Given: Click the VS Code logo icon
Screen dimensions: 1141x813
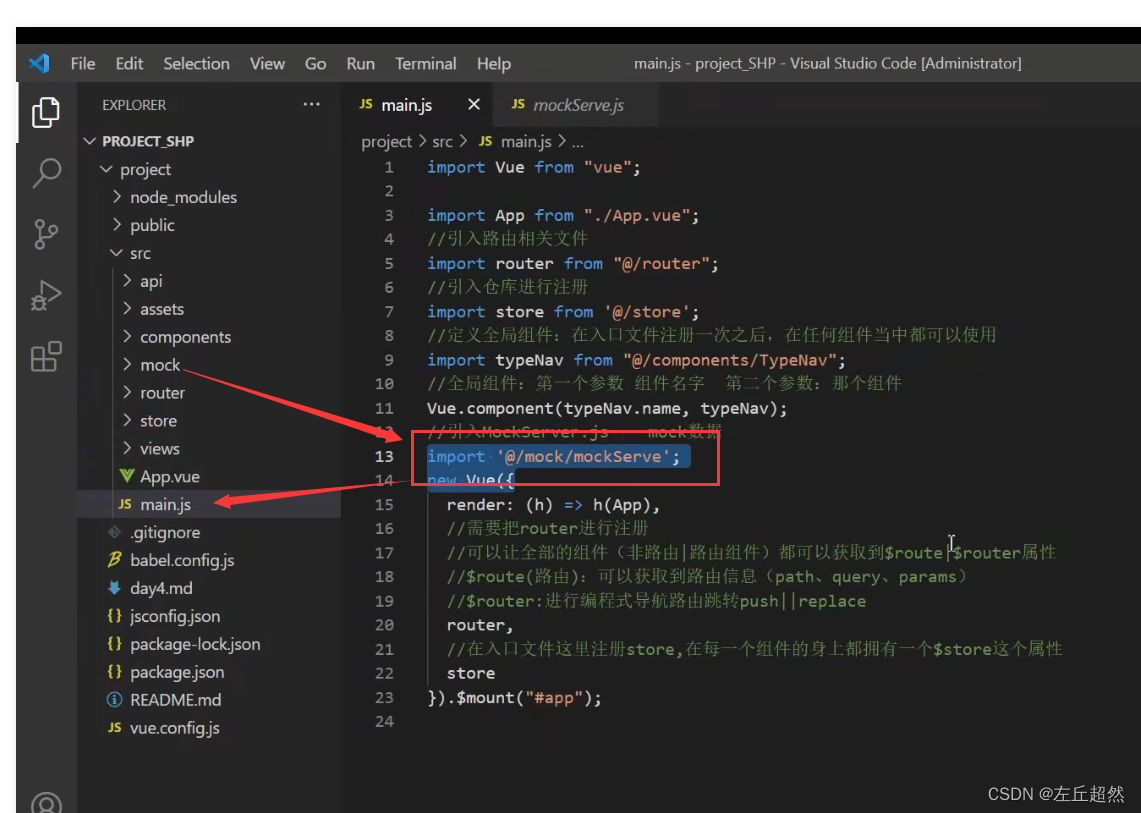Looking at the screenshot, I should click(x=39, y=63).
